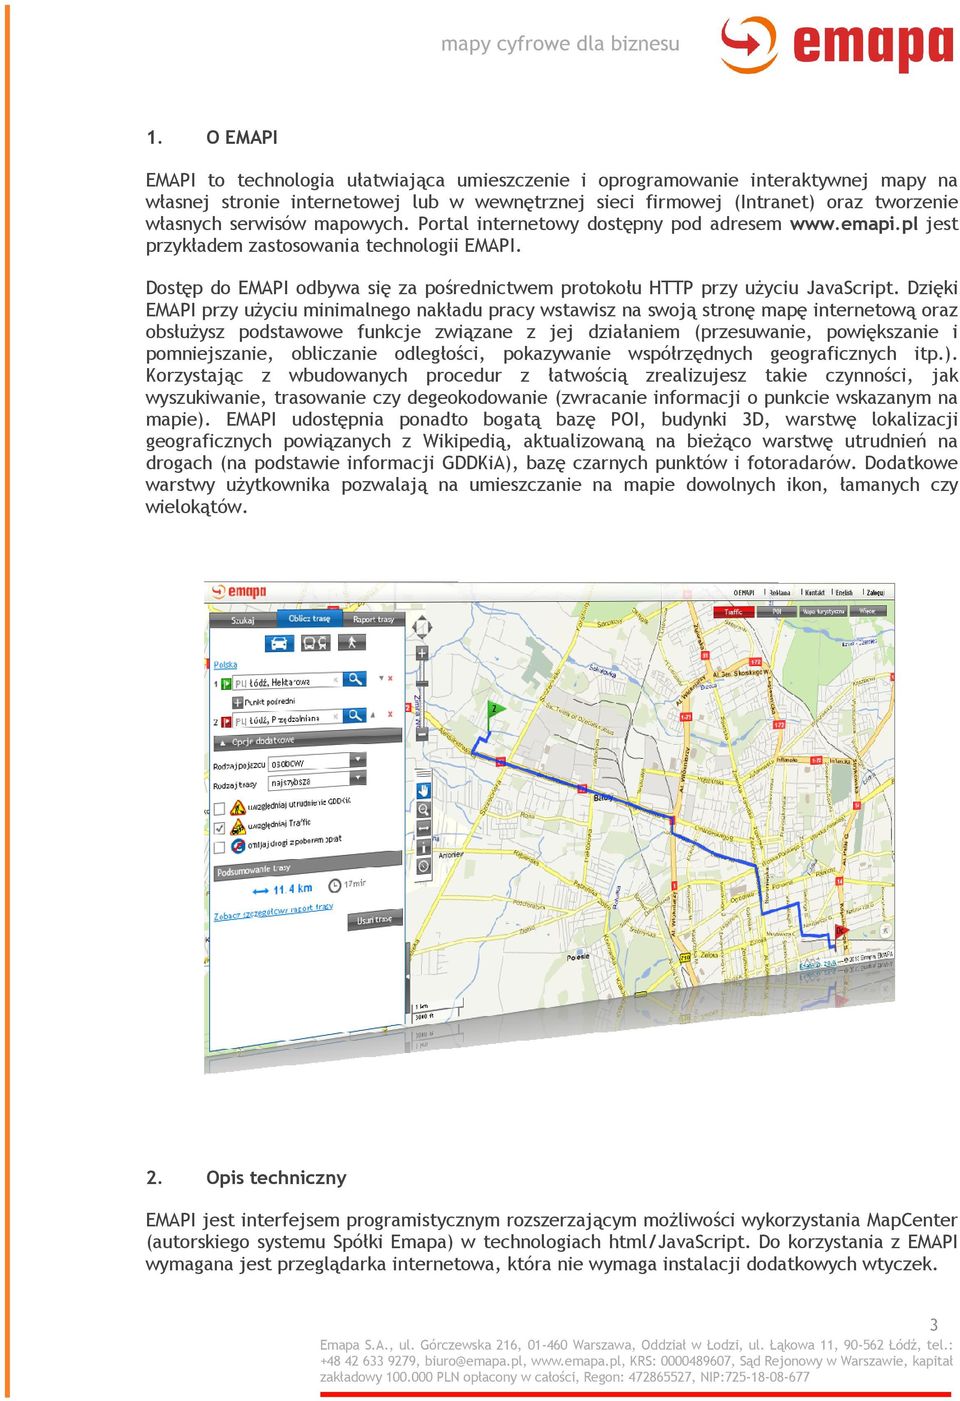Select the public transport bus/tram icon

tap(316, 643)
